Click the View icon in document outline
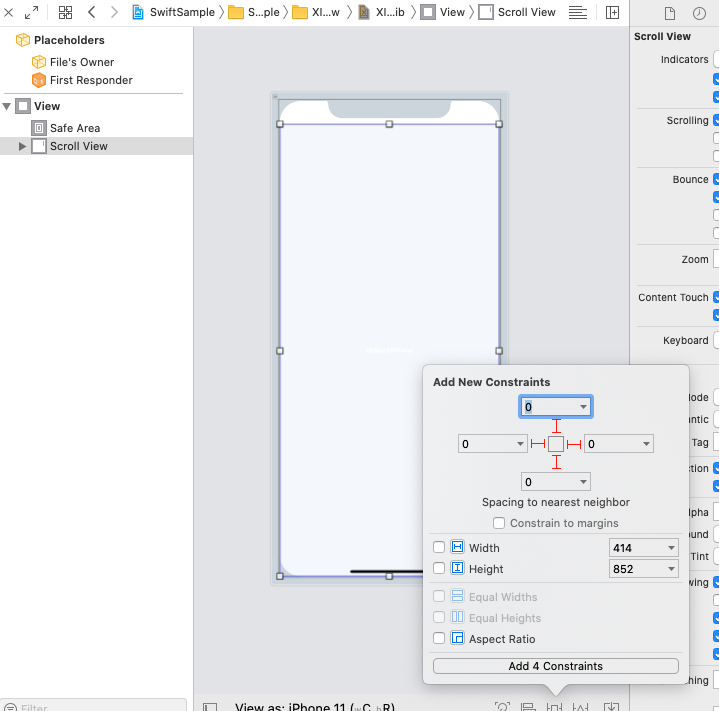This screenshot has height=711, width=719. pyautogui.click(x=23, y=106)
